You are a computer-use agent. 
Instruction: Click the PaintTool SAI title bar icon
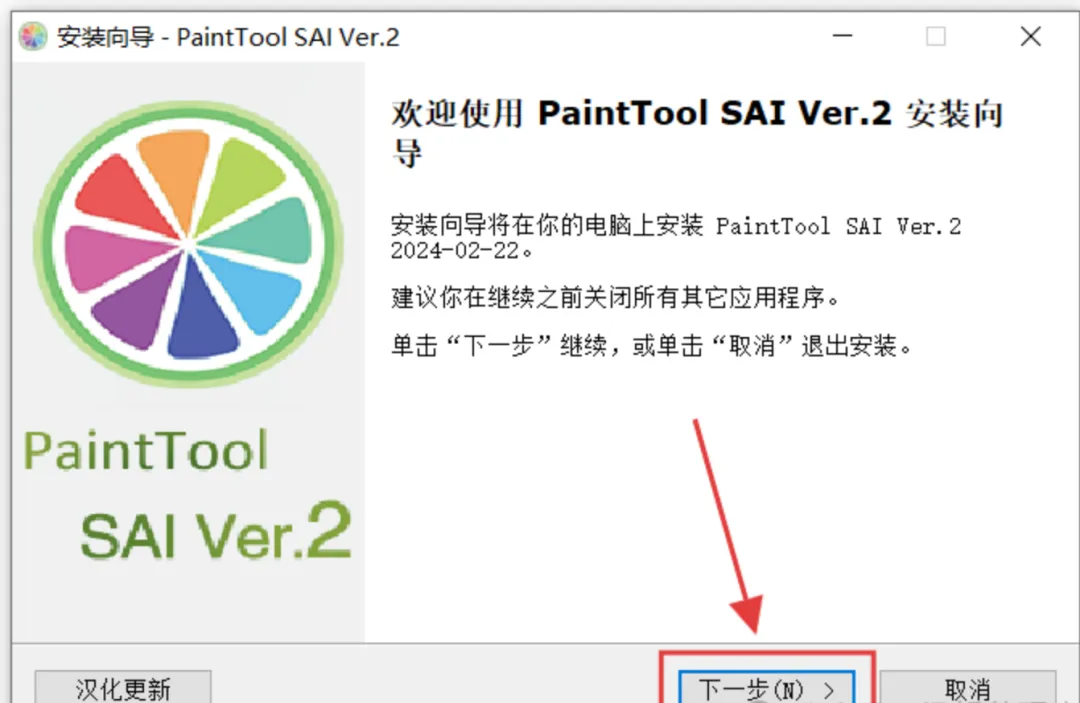click(32, 36)
